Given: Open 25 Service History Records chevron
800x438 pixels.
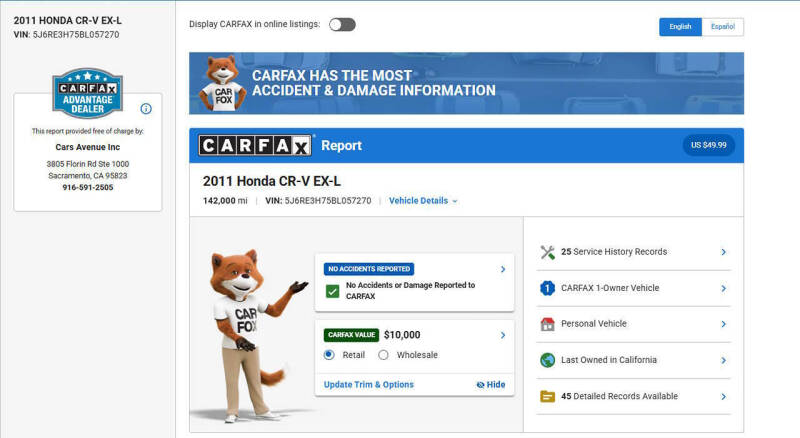Looking at the screenshot, I should [x=723, y=252].
